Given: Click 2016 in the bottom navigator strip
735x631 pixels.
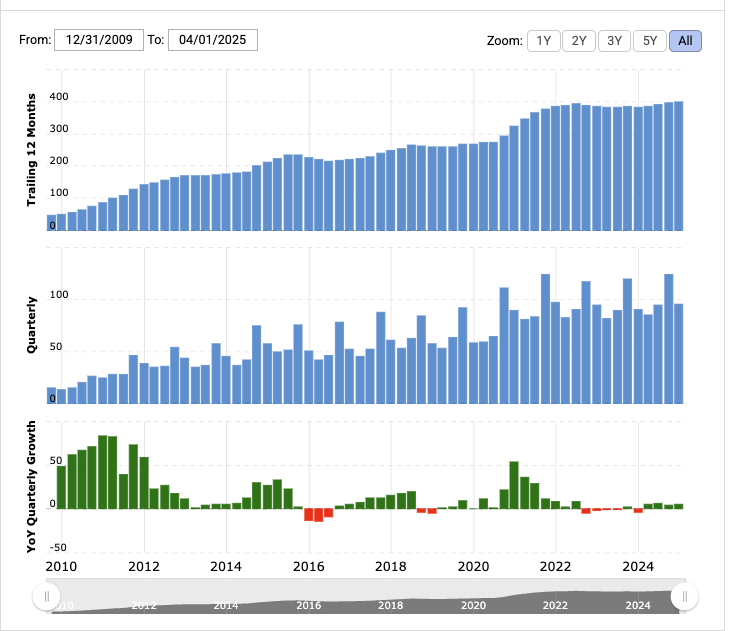Looking at the screenshot, I should coord(308,605).
